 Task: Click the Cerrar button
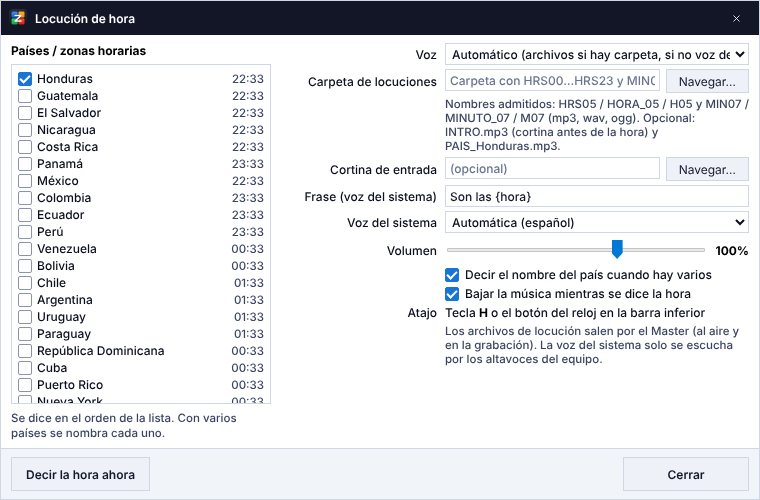click(x=685, y=474)
